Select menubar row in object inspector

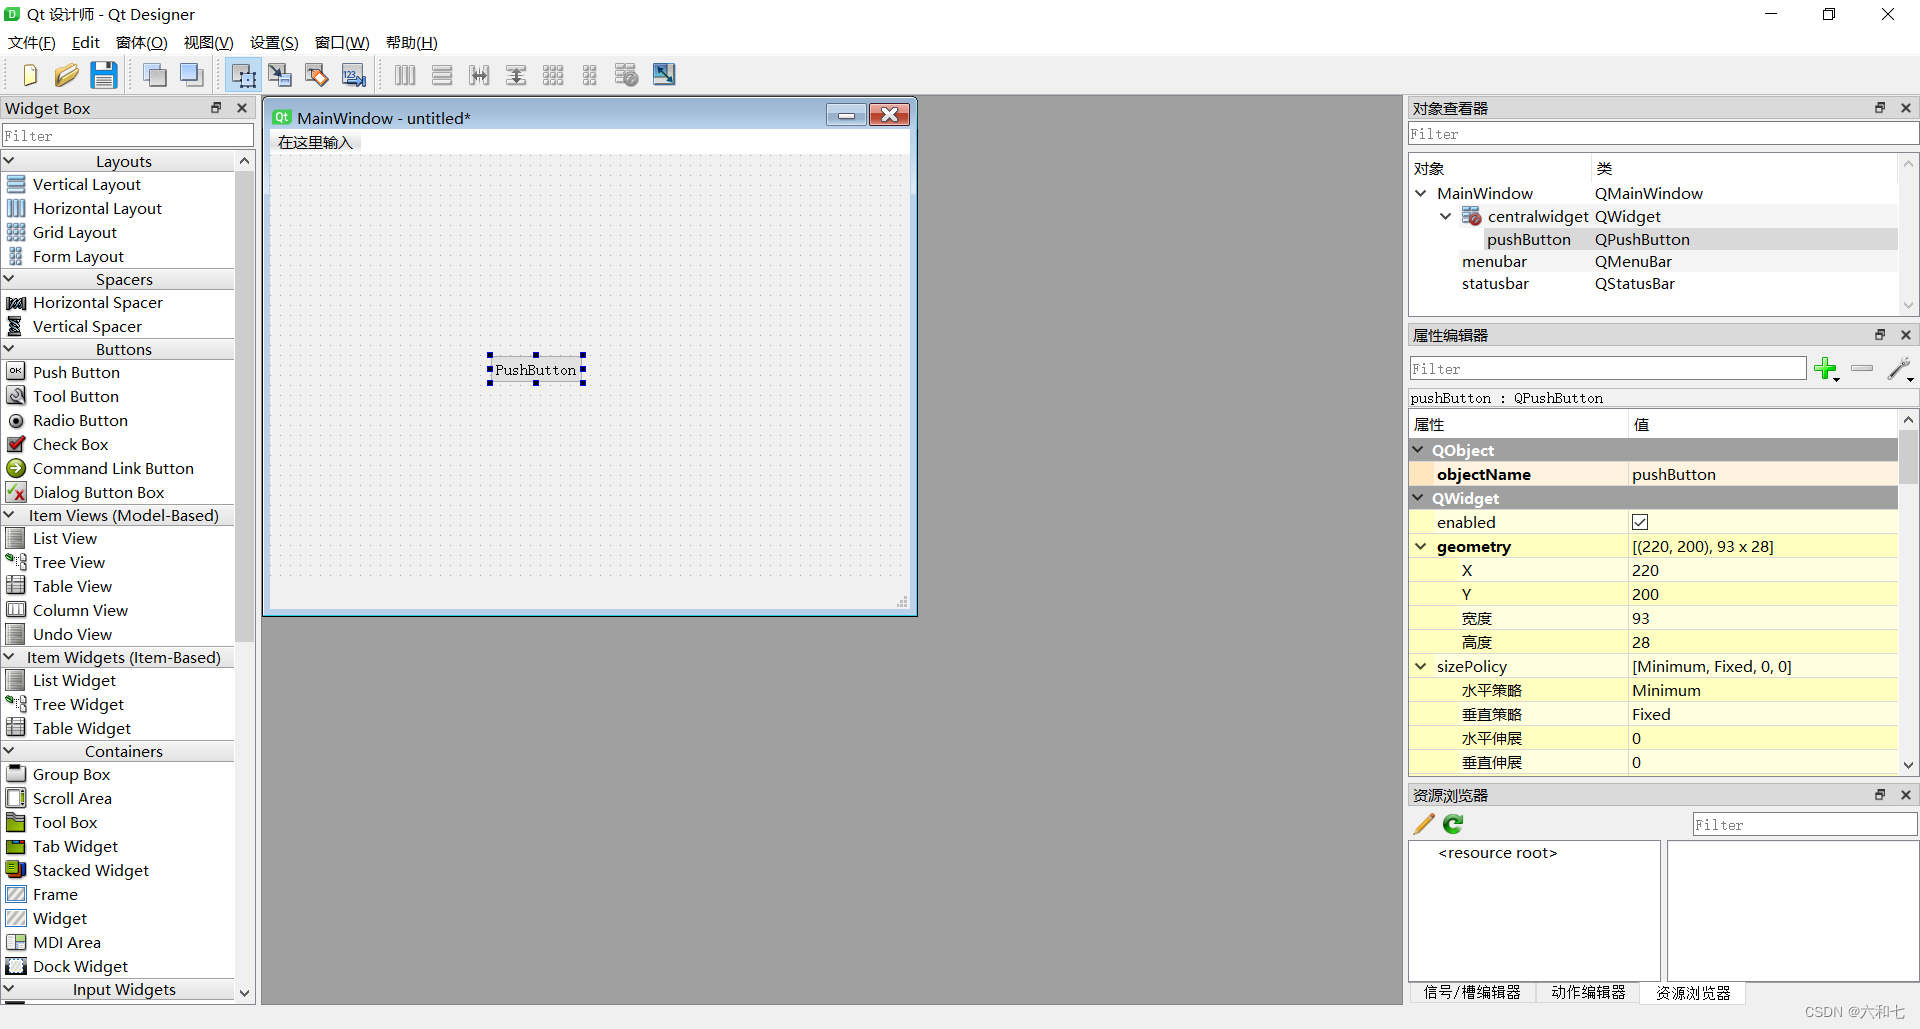pos(1653,262)
